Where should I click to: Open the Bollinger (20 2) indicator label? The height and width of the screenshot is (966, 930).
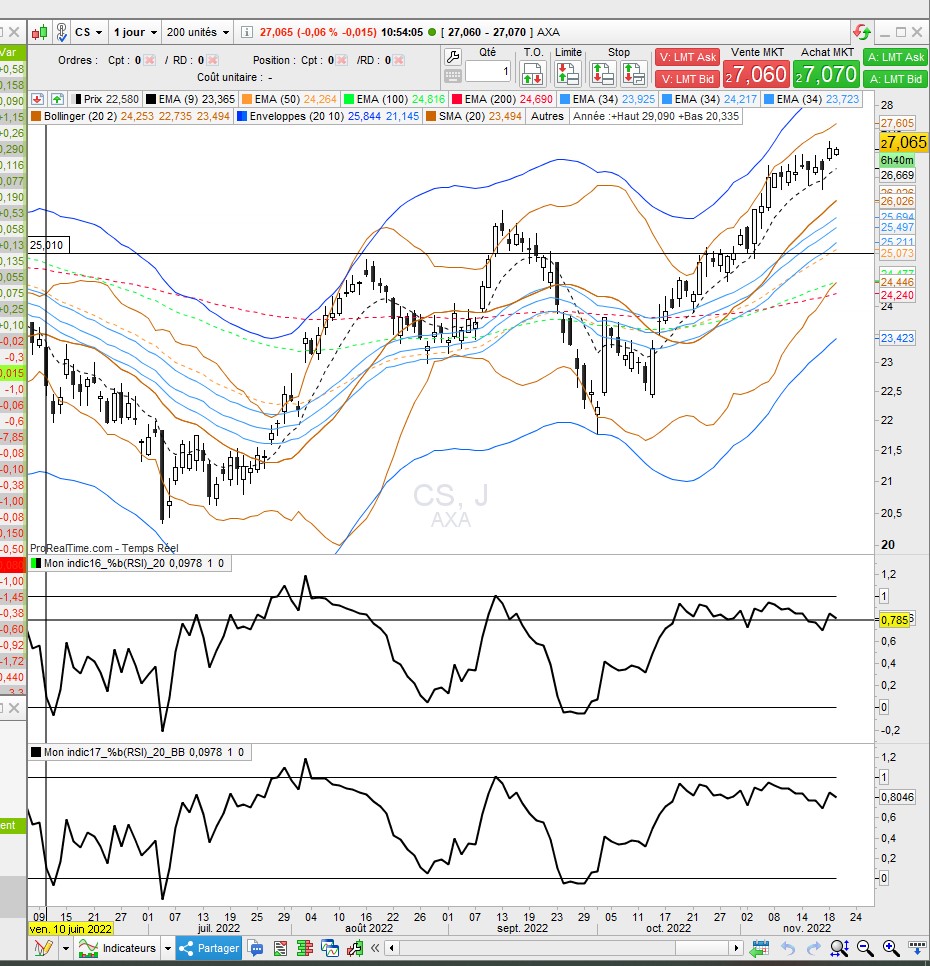[131, 116]
